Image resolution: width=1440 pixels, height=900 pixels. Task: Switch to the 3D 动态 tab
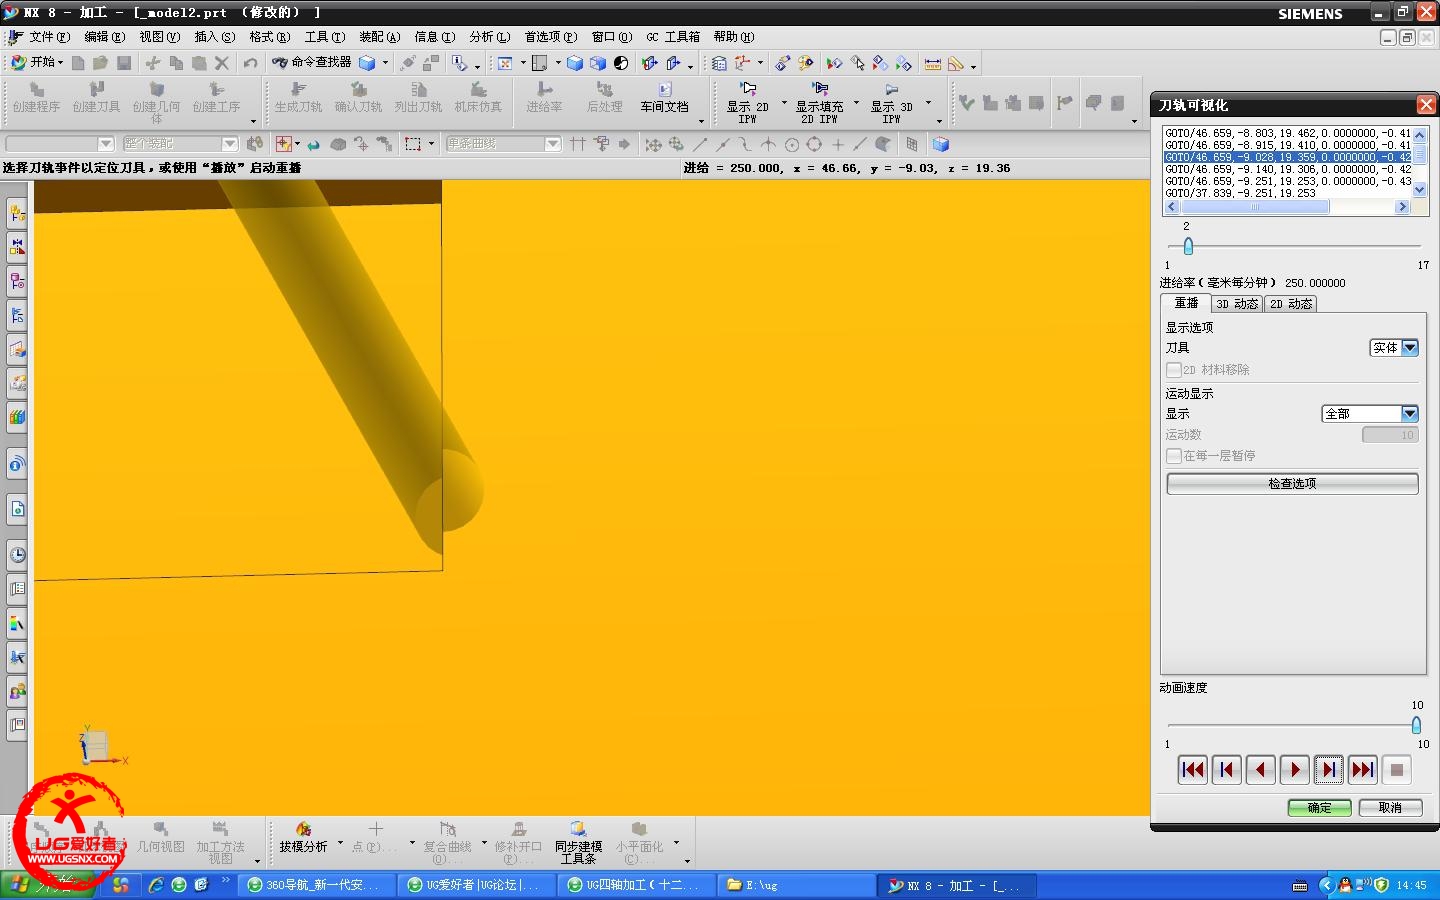(1237, 304)
